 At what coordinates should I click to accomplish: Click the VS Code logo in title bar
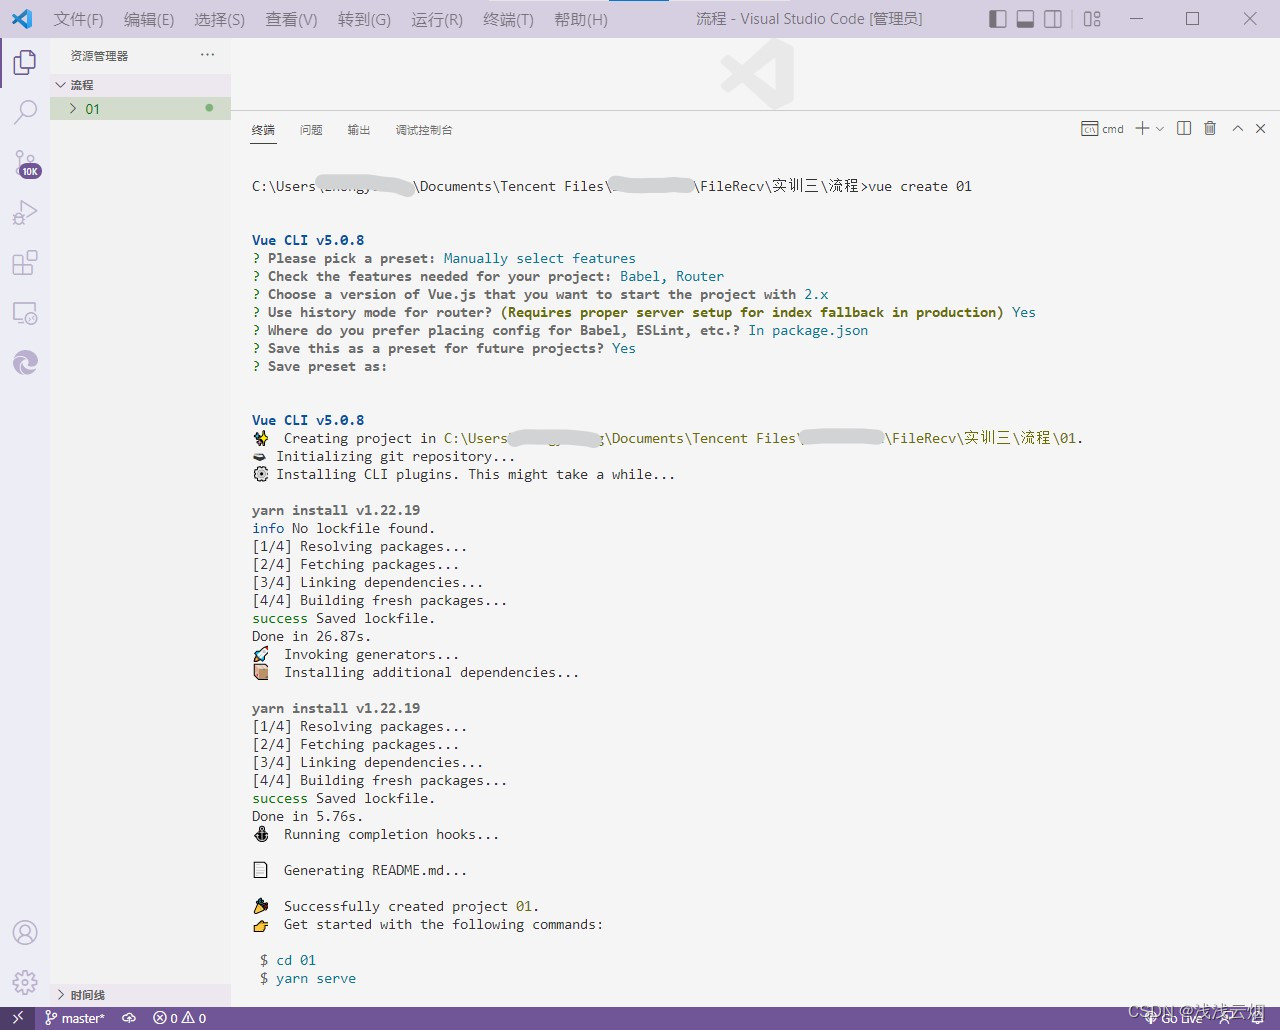22,18
